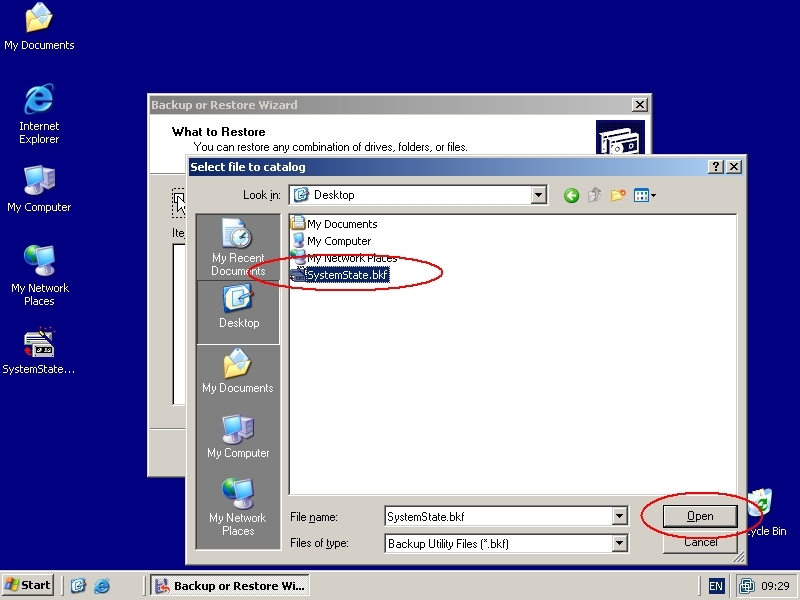
Task: Select My Network Places desktop icon
Action: [x=39, y=276]
